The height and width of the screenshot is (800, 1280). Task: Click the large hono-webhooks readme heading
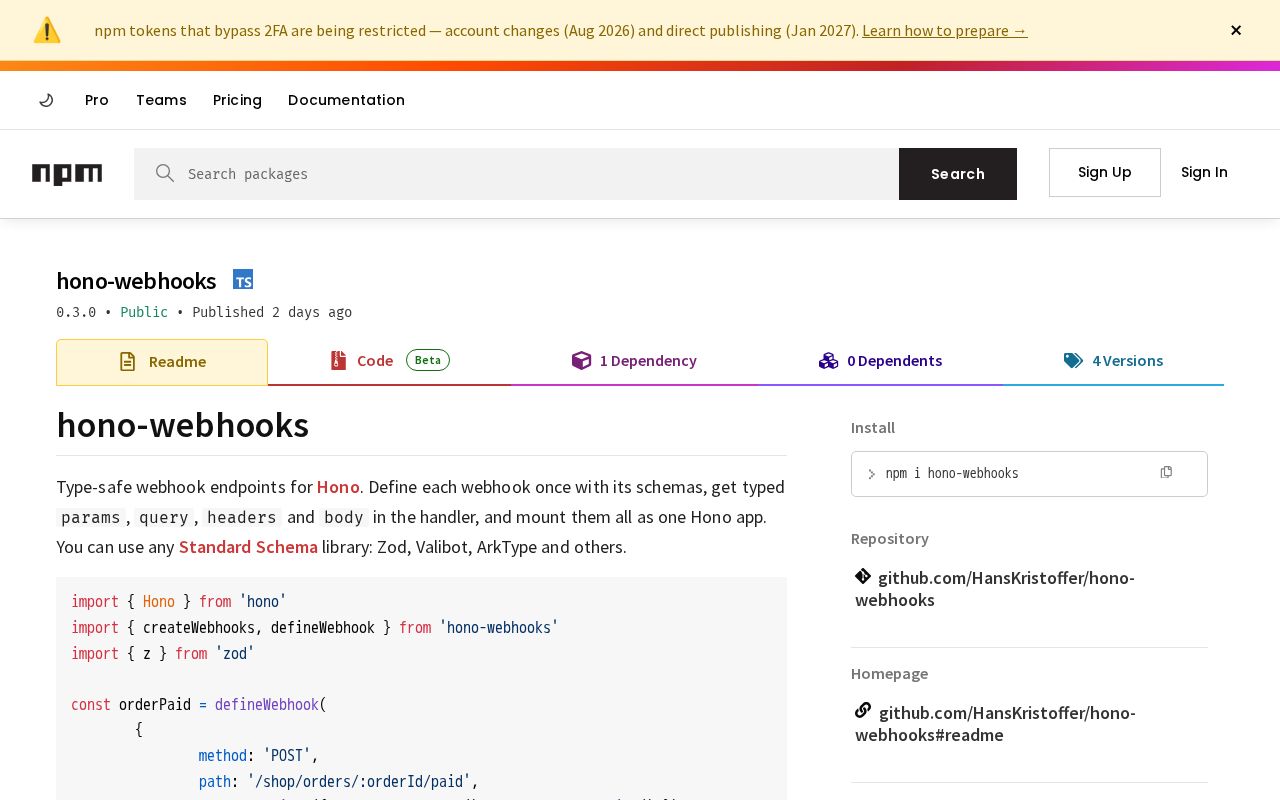182,425
